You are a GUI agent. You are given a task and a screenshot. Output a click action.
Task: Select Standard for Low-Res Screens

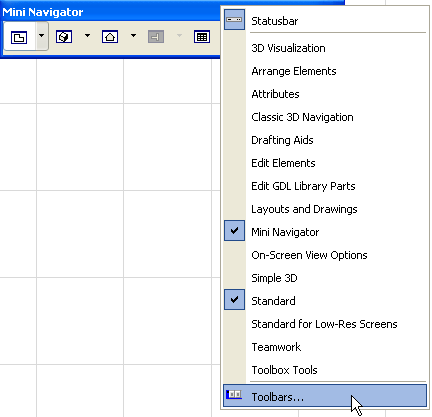pos(325,324)
